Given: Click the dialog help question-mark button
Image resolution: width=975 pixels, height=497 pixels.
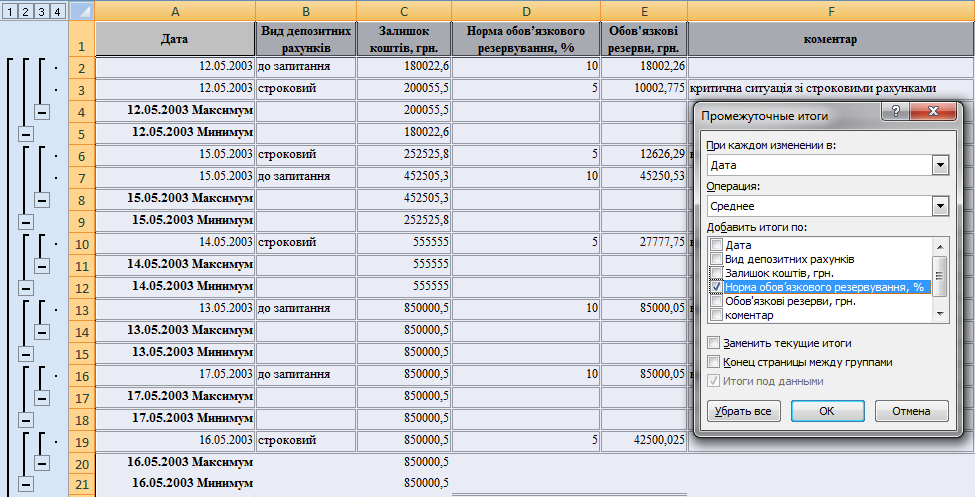Looking at the screenshot, I should (x=895, y=111).
